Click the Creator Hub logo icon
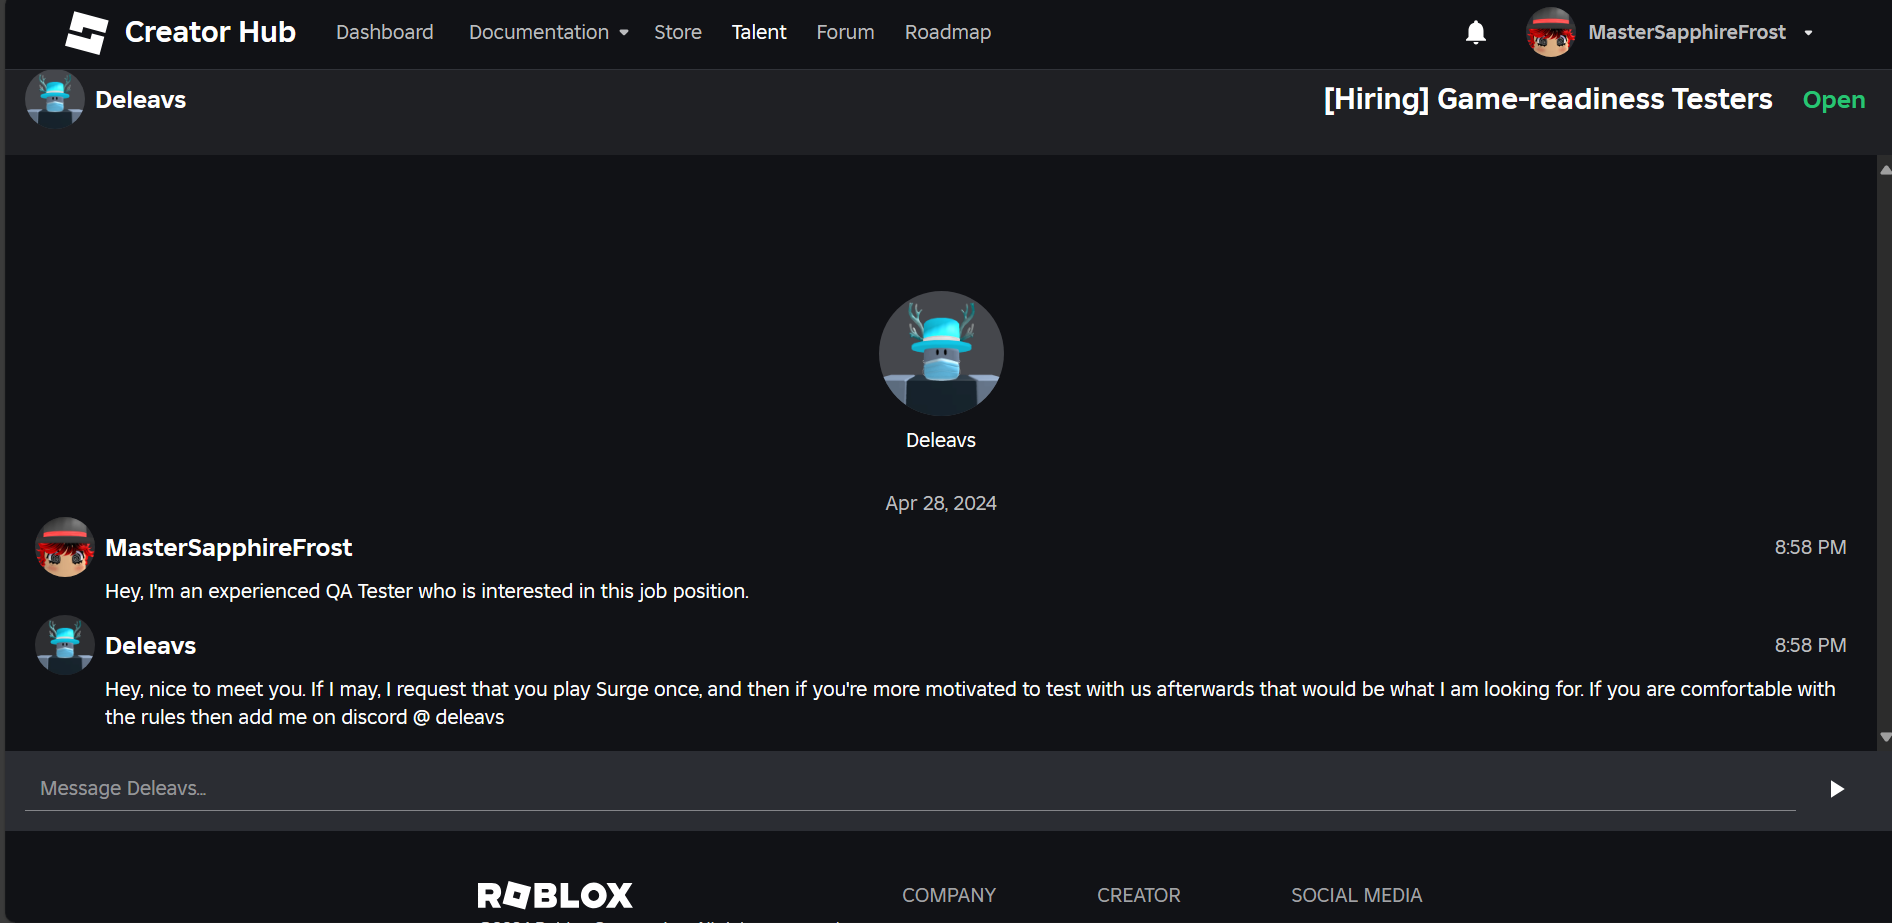Viewport: 1892px width, 923px height. [88, 32]
